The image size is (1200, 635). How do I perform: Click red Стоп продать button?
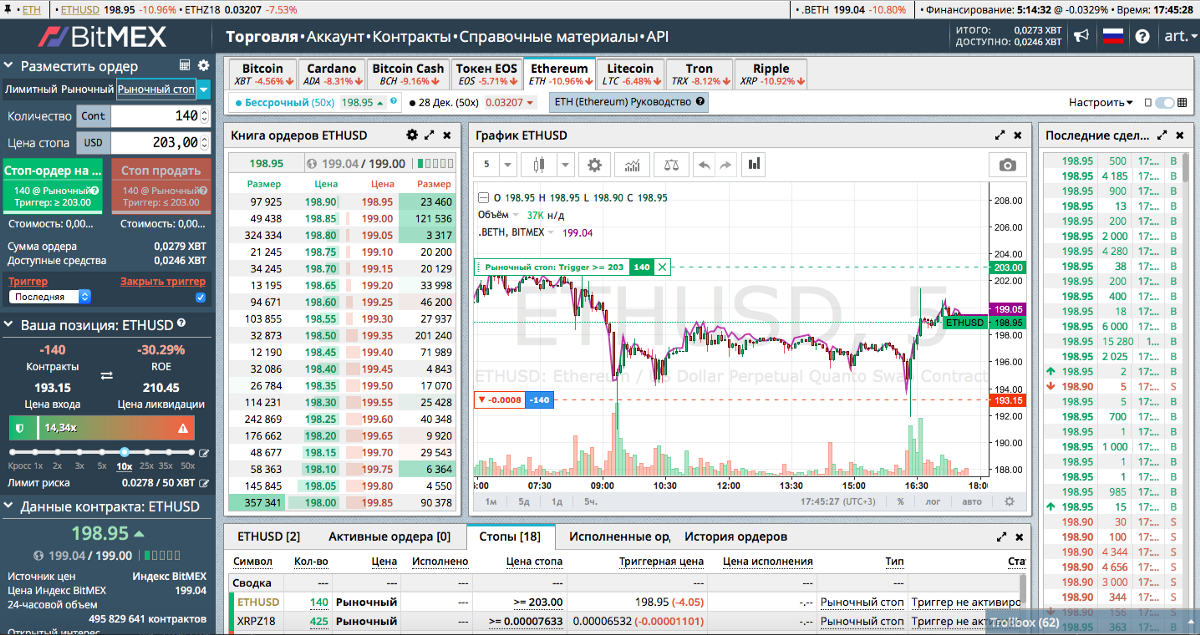coord(161,185)
